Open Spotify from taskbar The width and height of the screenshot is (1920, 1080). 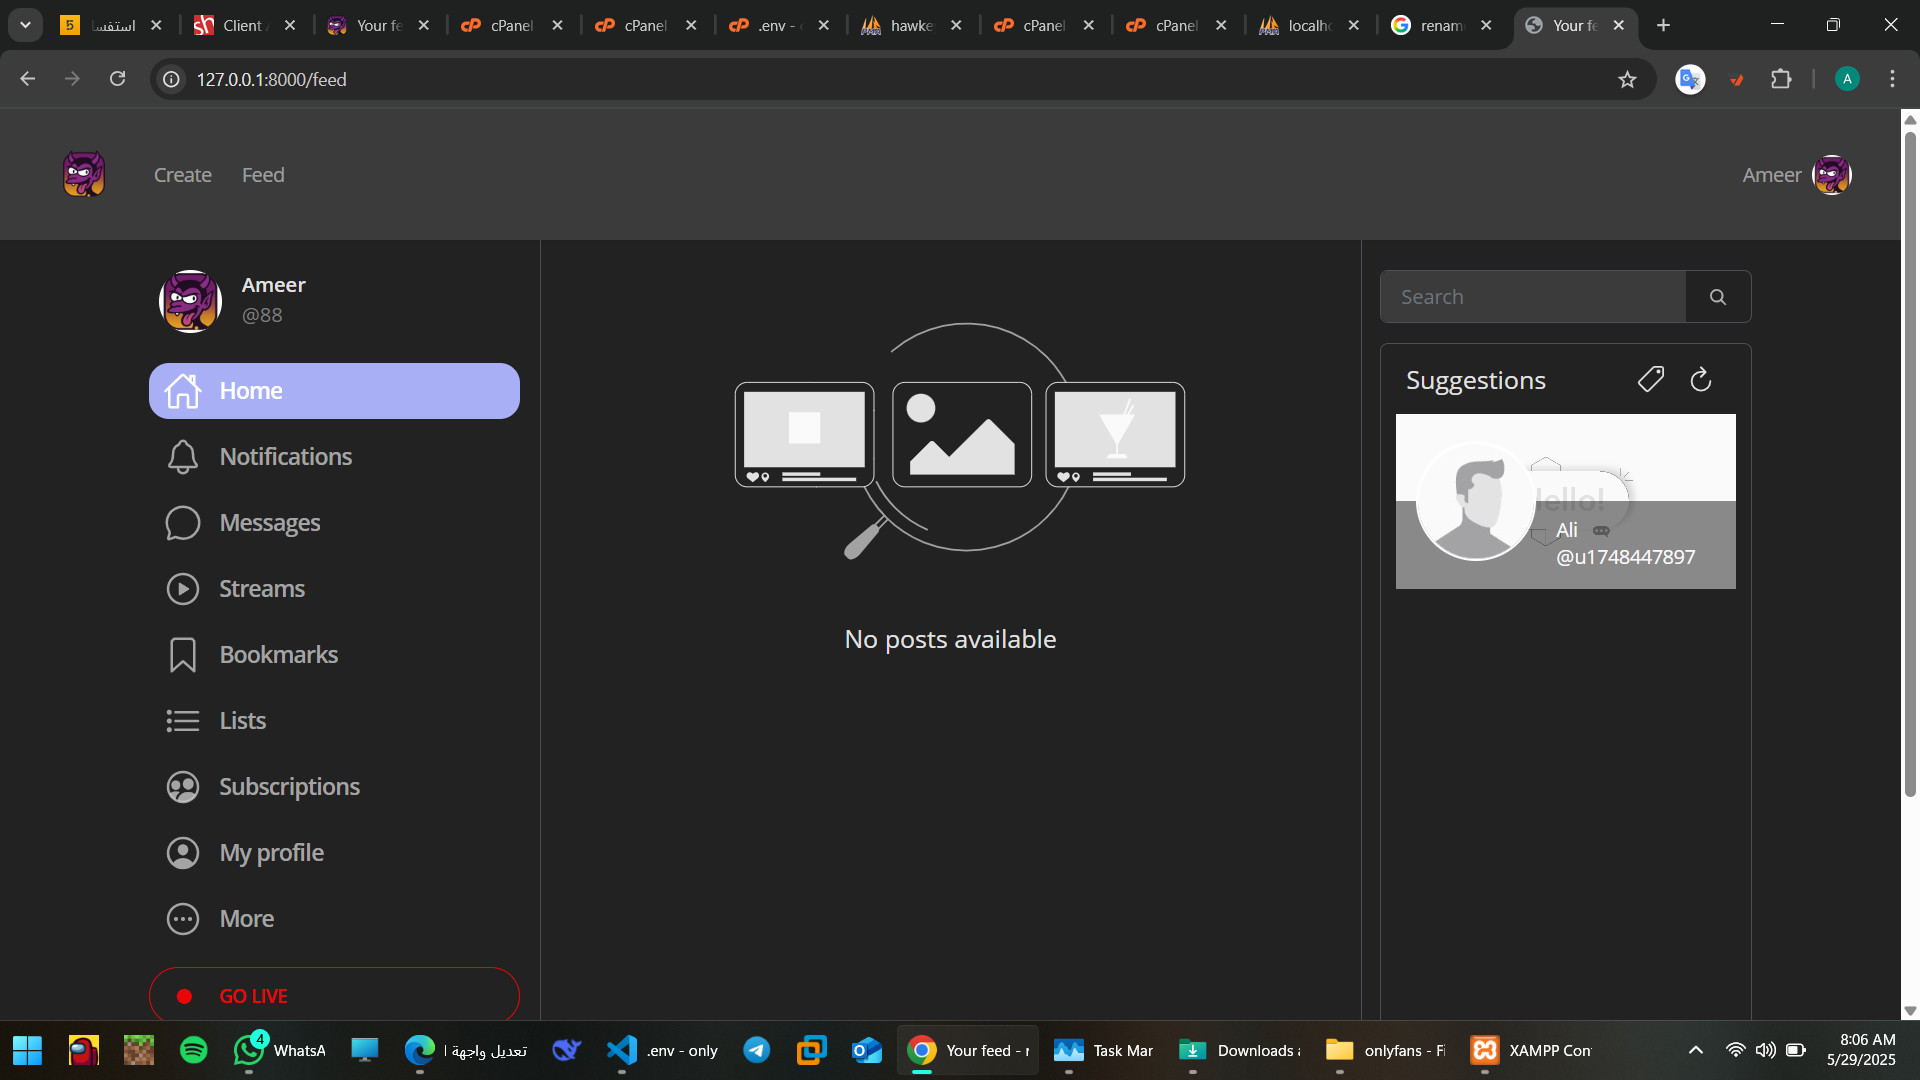coord(194,1050)
